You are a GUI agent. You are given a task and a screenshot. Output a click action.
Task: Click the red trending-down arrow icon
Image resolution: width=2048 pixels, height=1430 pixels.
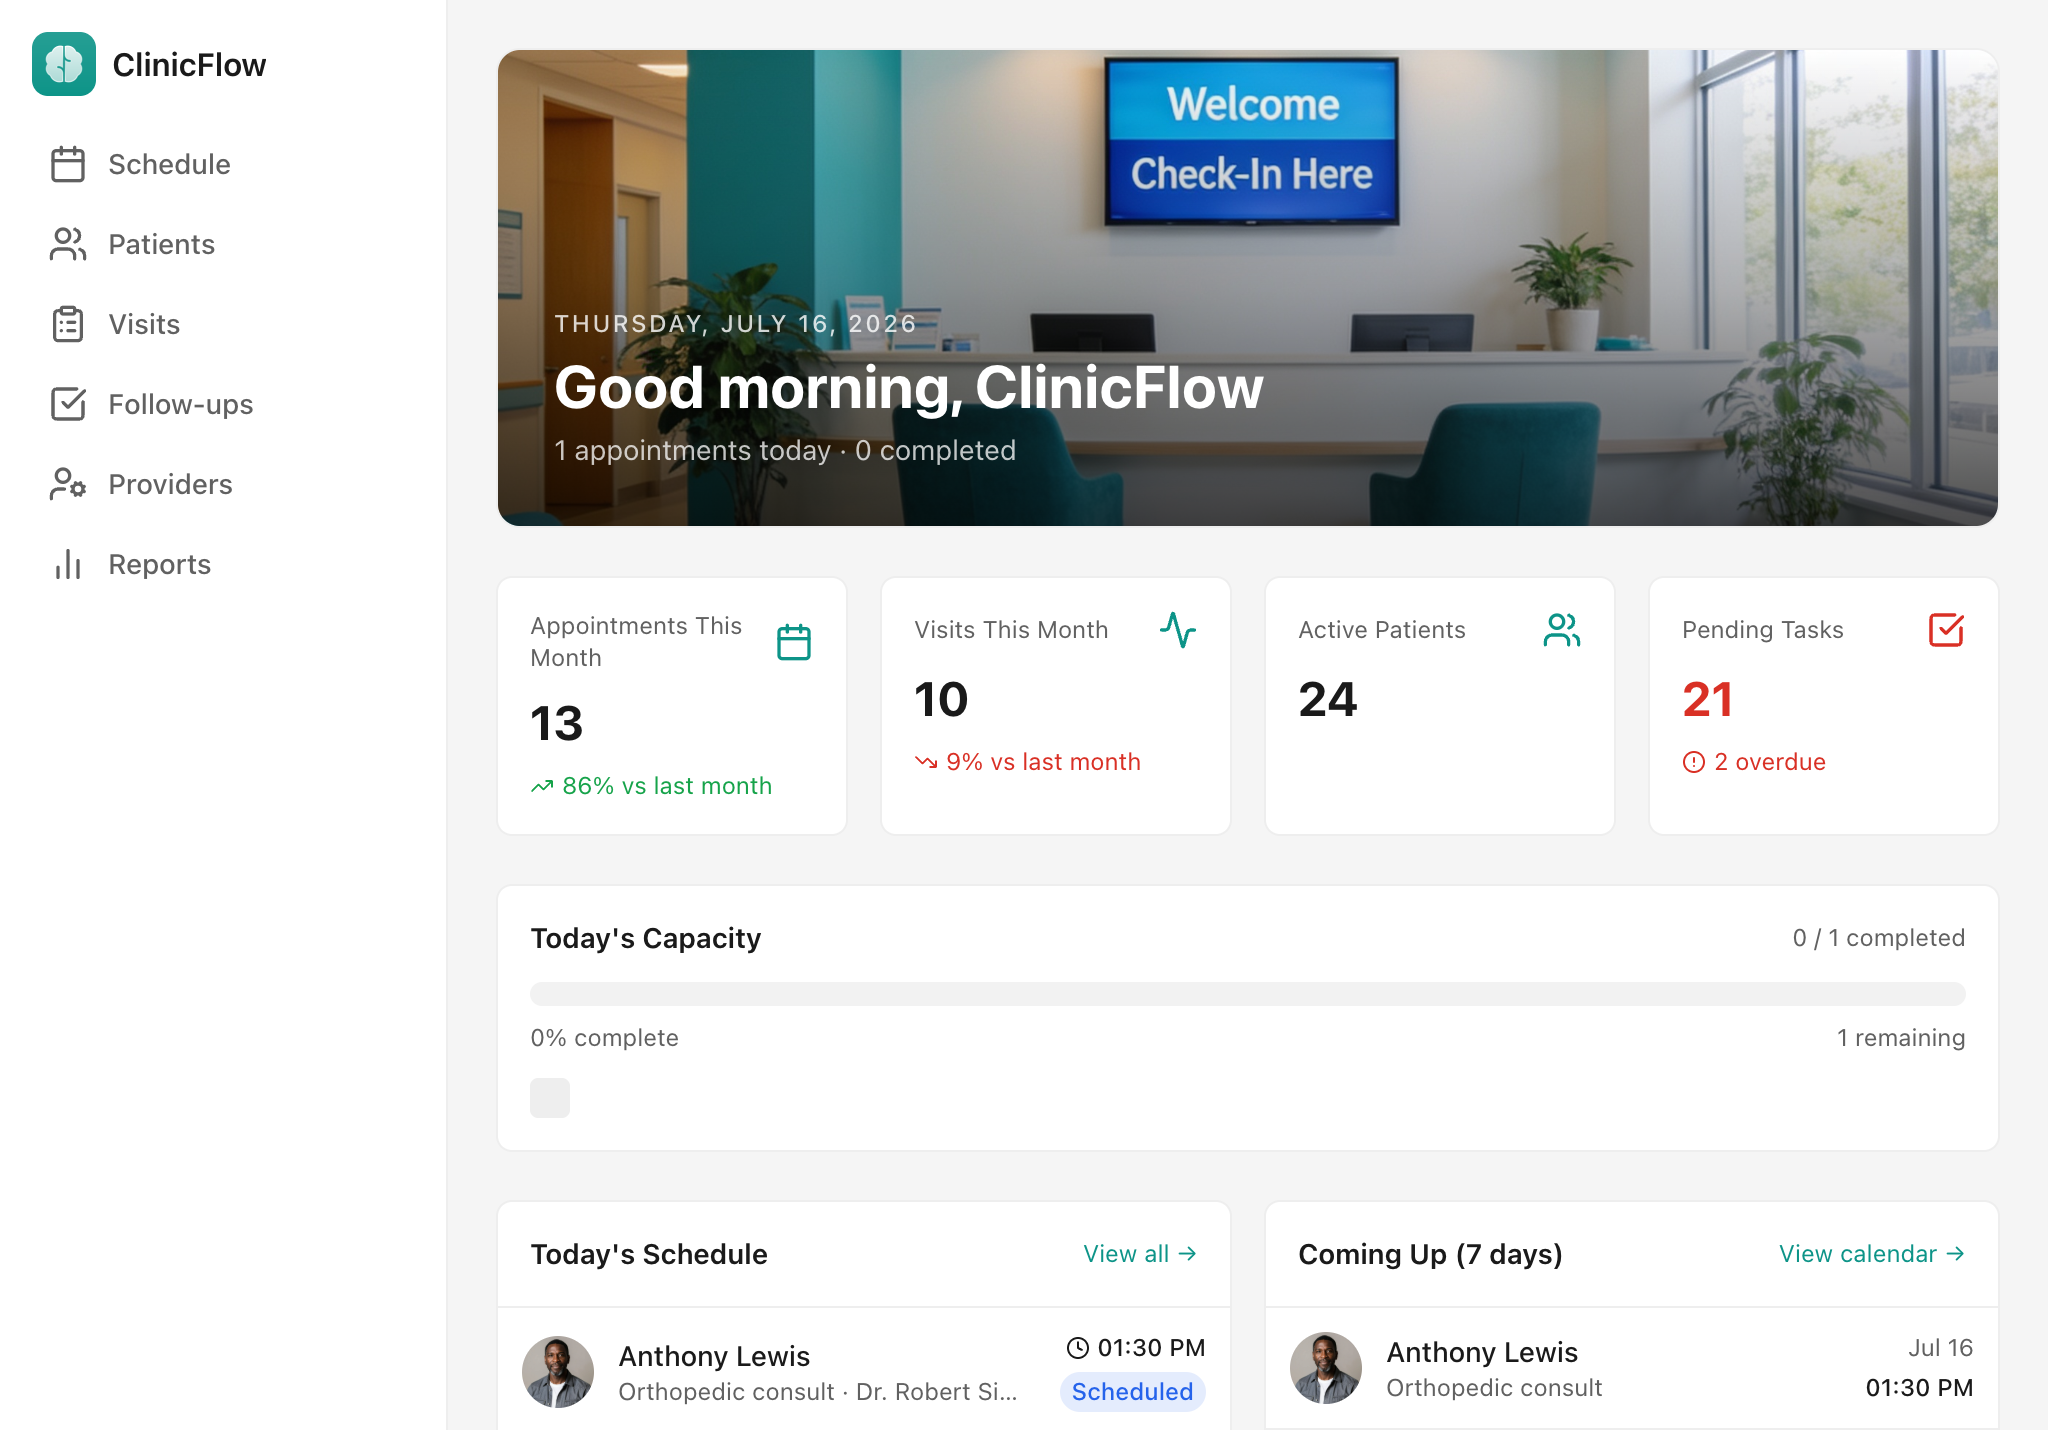(926, 762)
